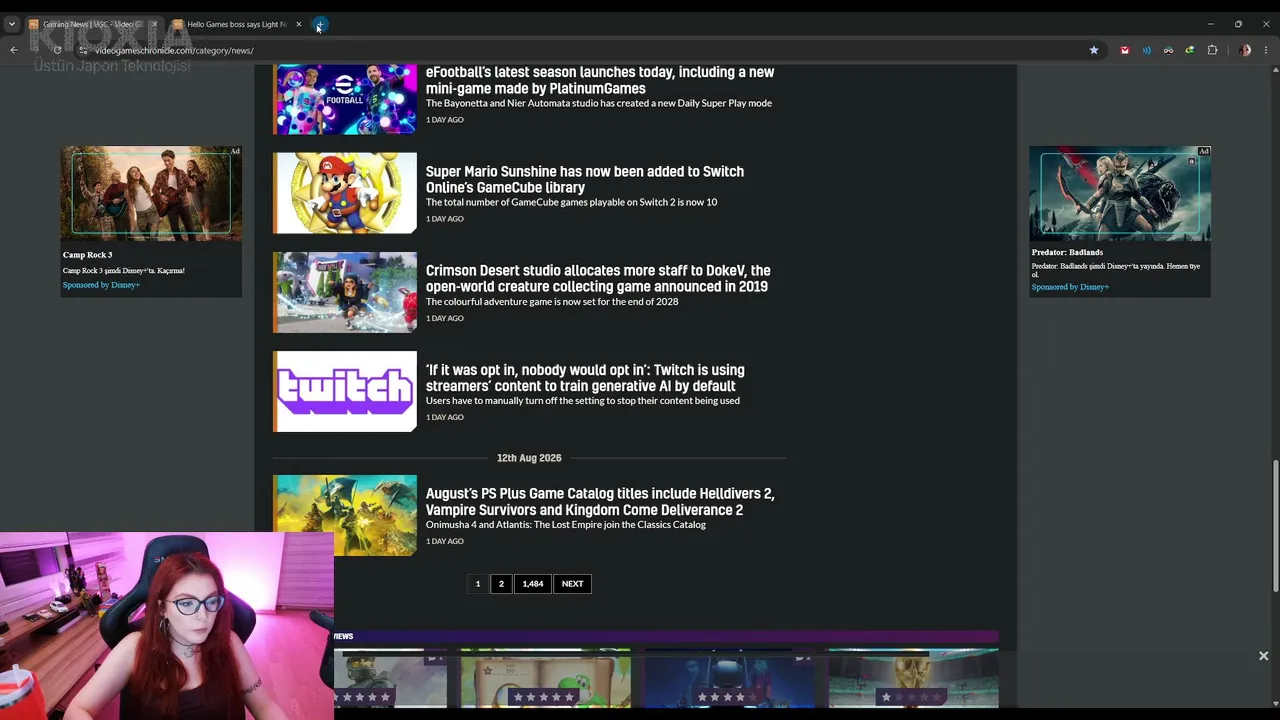Screen dimensions: 1280x720
Task: Open the August PS Plus Game Catalog article
Action: coord(600,501)
